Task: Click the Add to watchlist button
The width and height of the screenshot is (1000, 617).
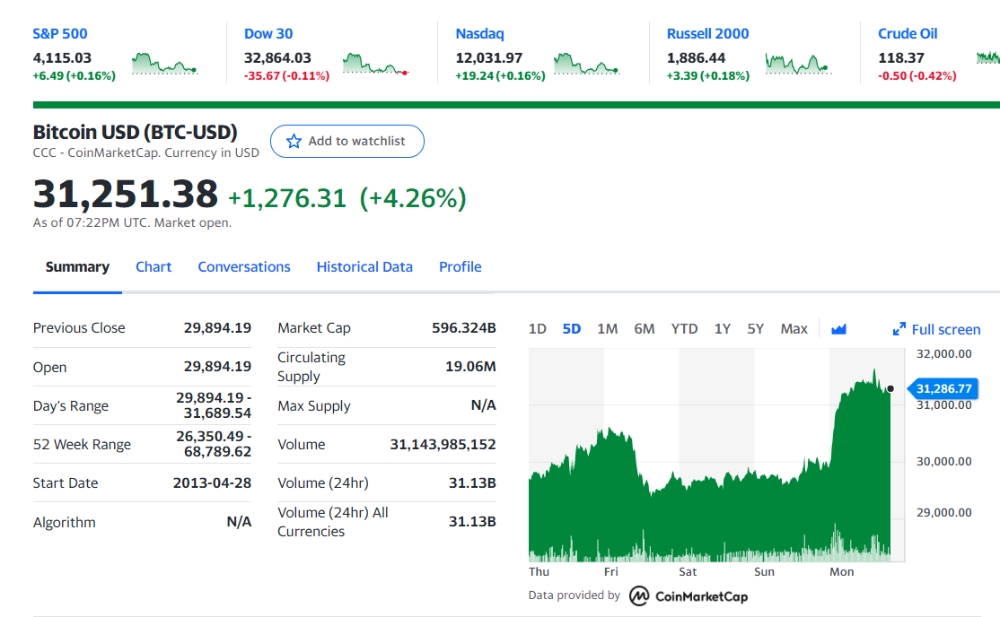Action: (347, 141)
